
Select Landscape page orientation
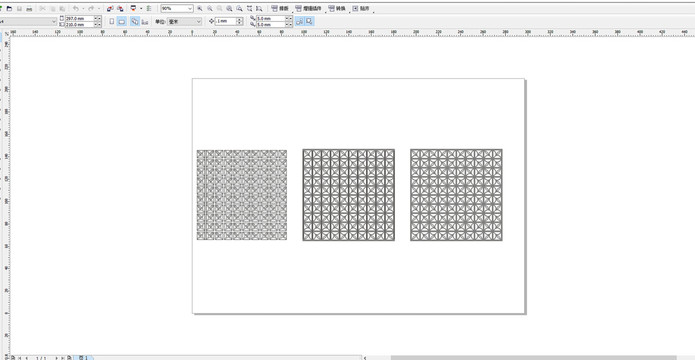click(121, 21)
